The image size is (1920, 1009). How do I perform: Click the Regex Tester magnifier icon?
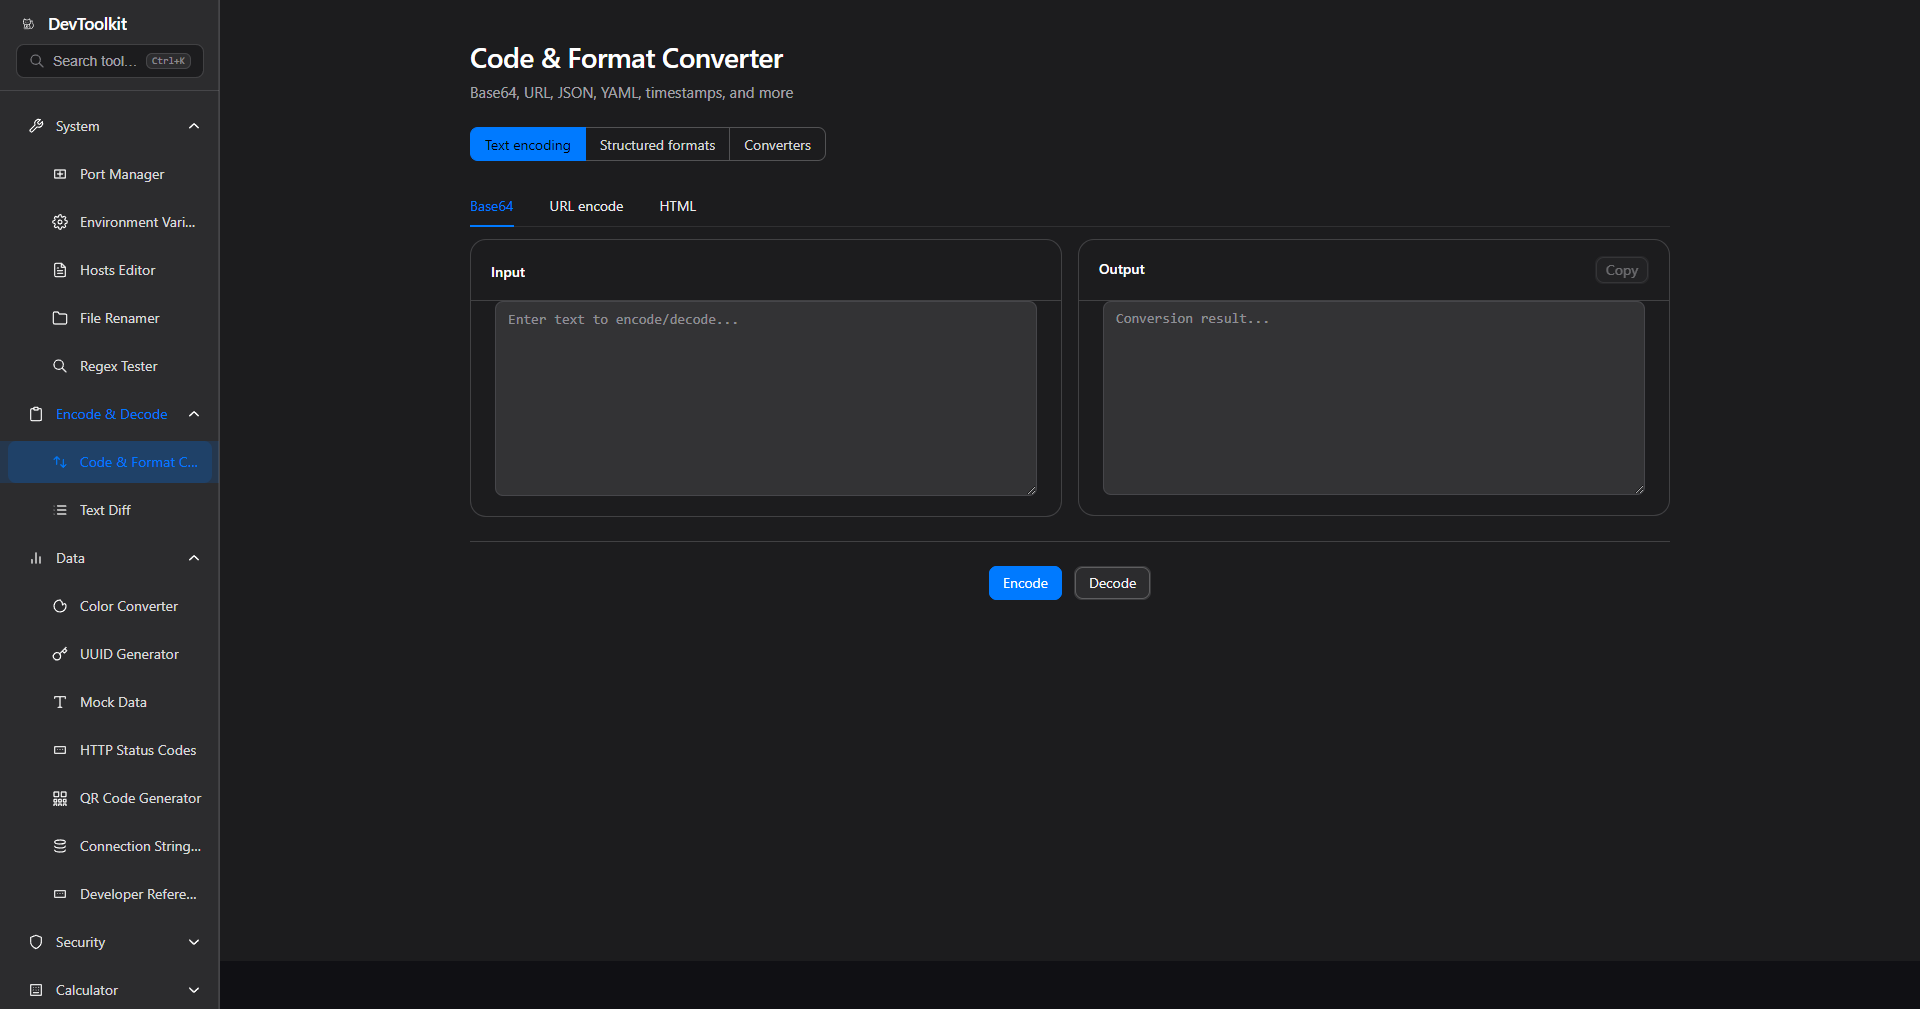pyautogui.click(x=60, y=366)
